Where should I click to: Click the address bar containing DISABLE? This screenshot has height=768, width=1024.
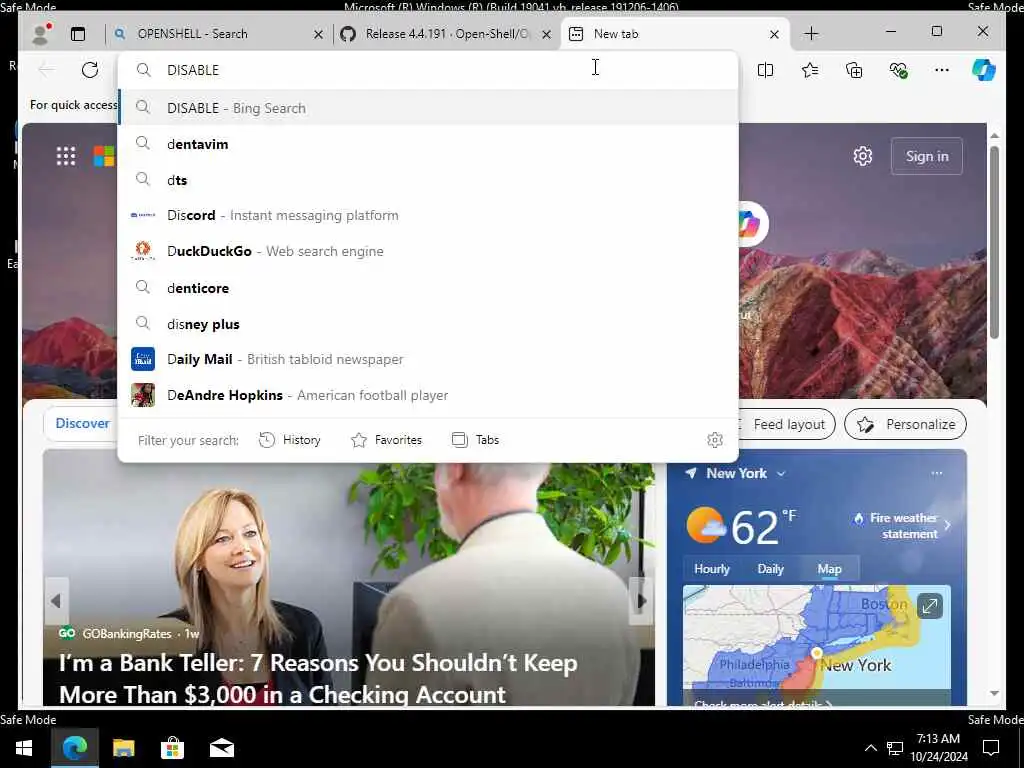pos(428,70)
